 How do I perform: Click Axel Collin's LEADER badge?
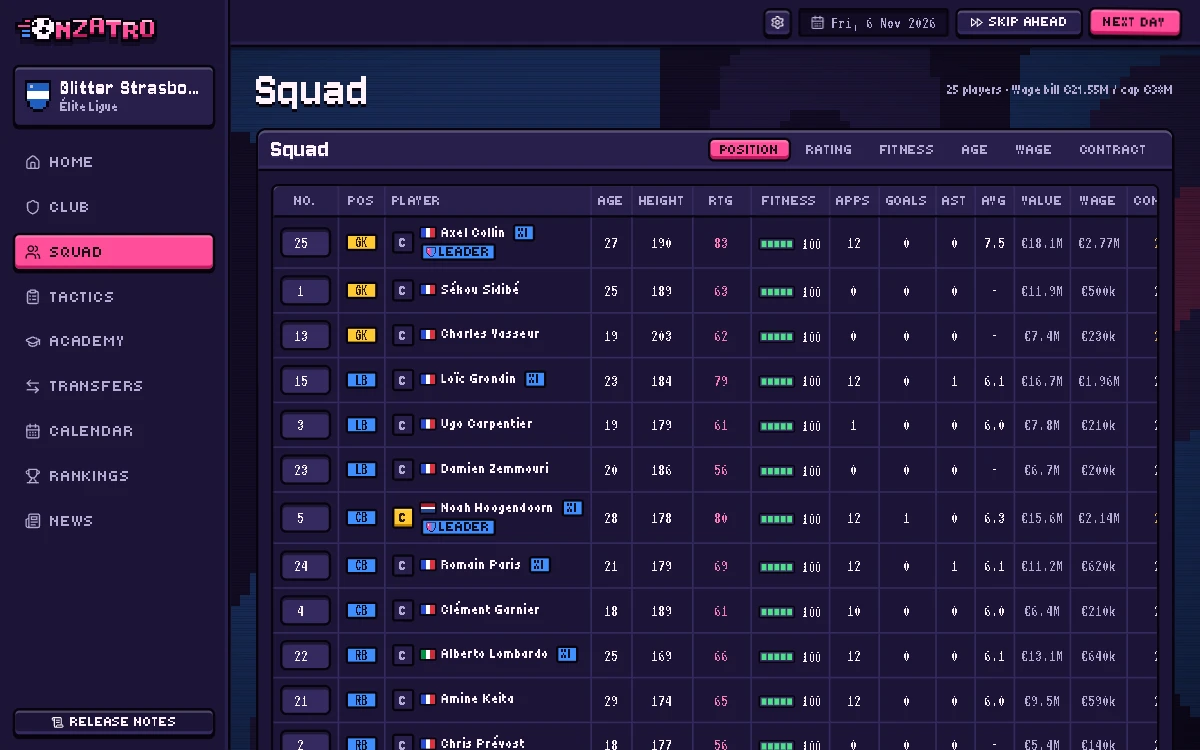click(x=458, y=252)
